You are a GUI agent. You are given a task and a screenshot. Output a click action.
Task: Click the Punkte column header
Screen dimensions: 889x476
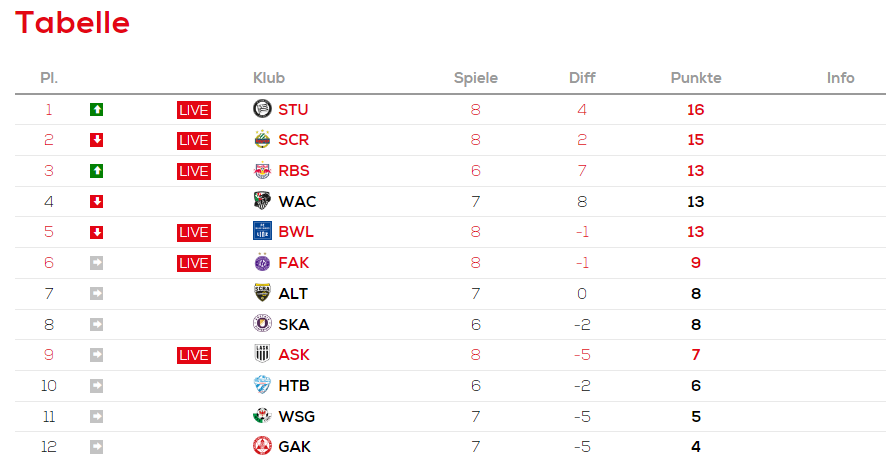[x=696, y=78]
